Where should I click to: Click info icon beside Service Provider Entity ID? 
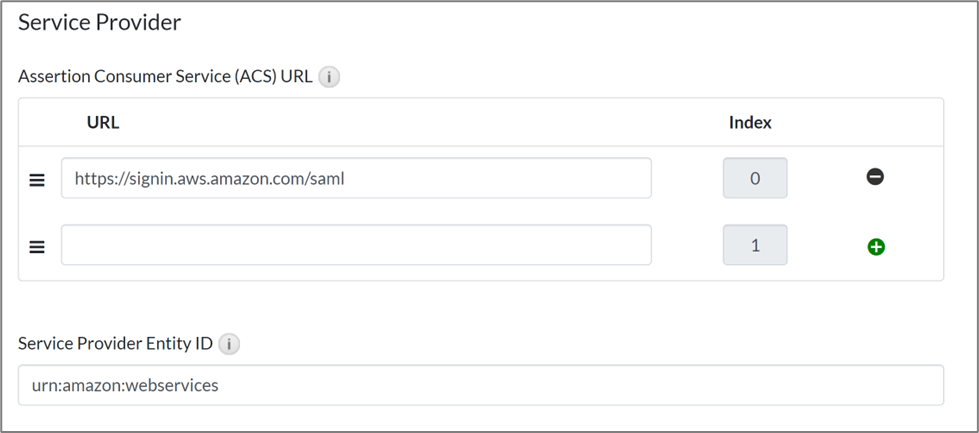(229, 344)
